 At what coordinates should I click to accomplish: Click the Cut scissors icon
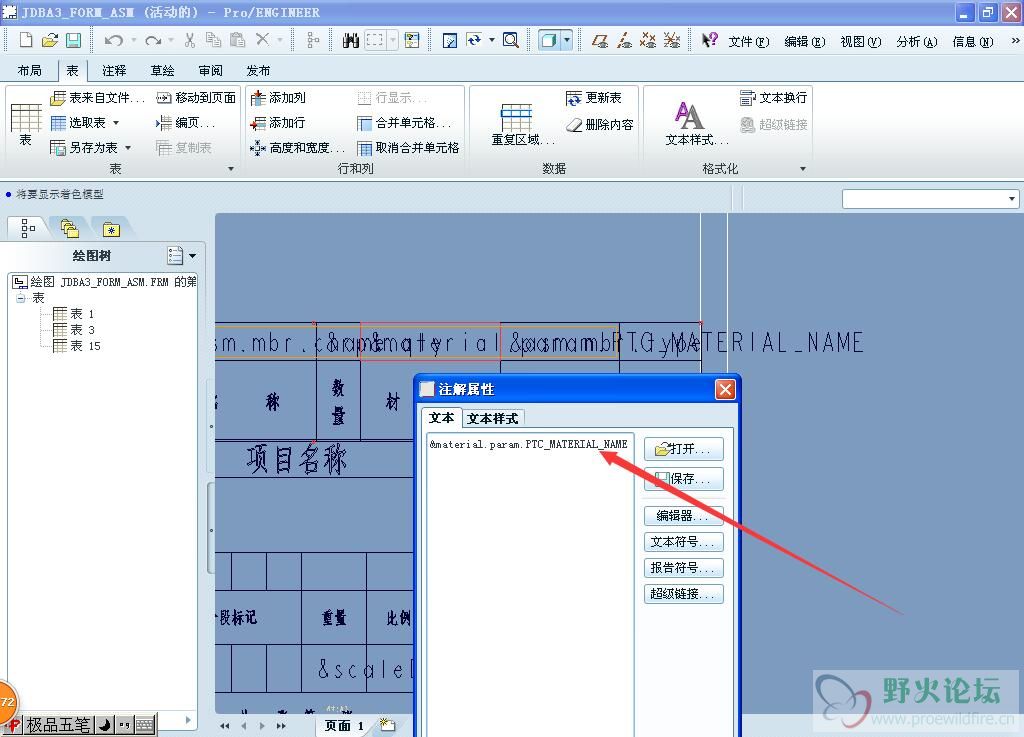point(189,40)
